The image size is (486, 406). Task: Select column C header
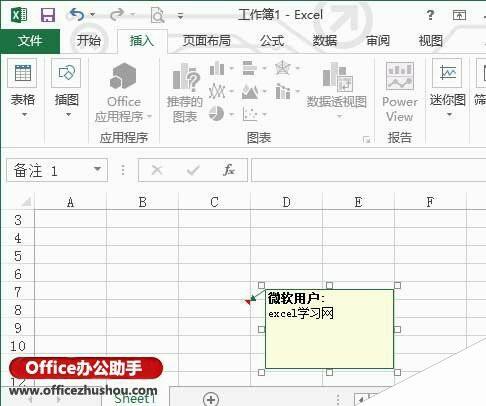[214, 202]
